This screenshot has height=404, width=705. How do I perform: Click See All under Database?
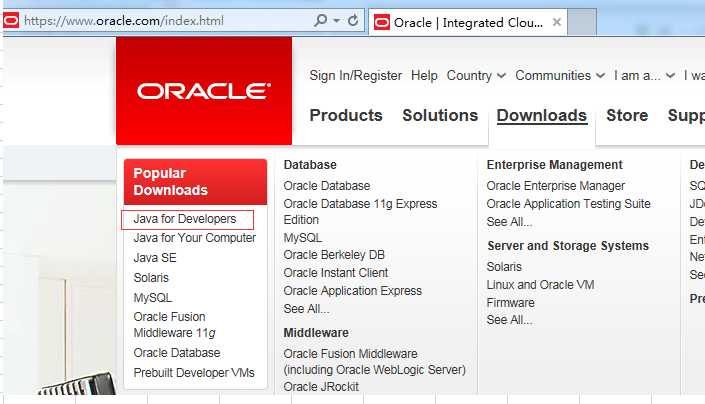pos(306,309)
